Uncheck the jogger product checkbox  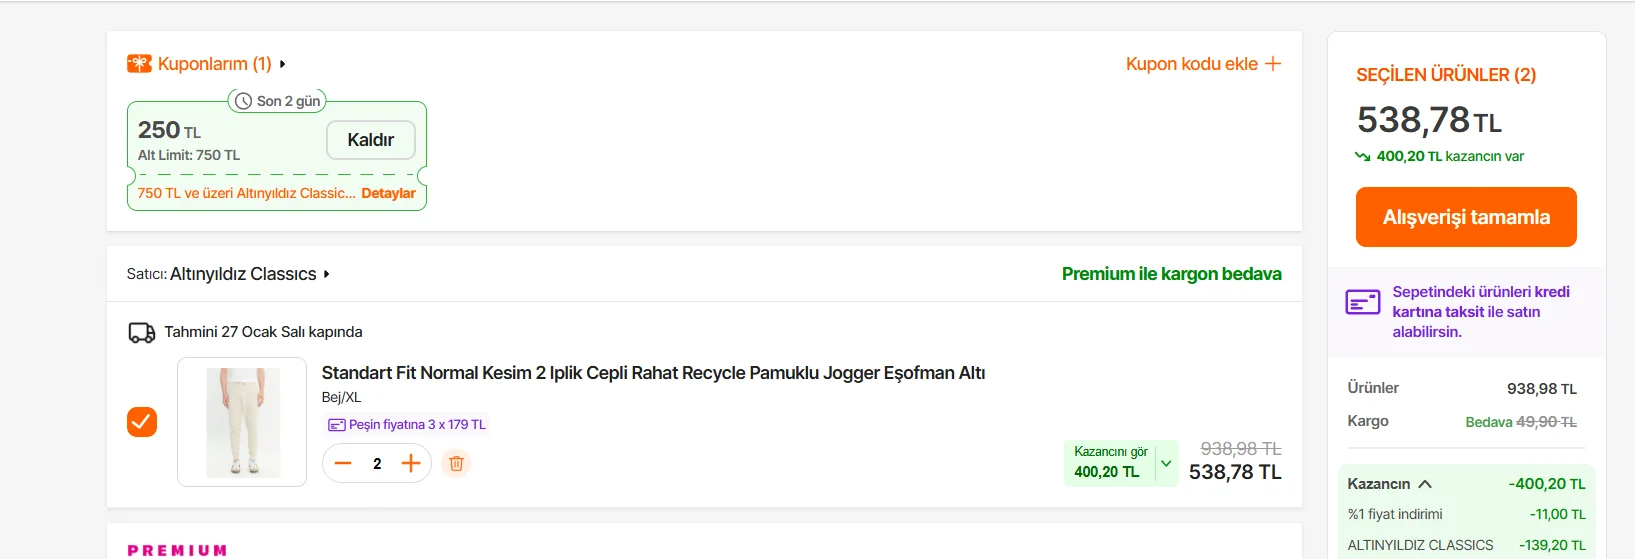[x=142, y=422]
